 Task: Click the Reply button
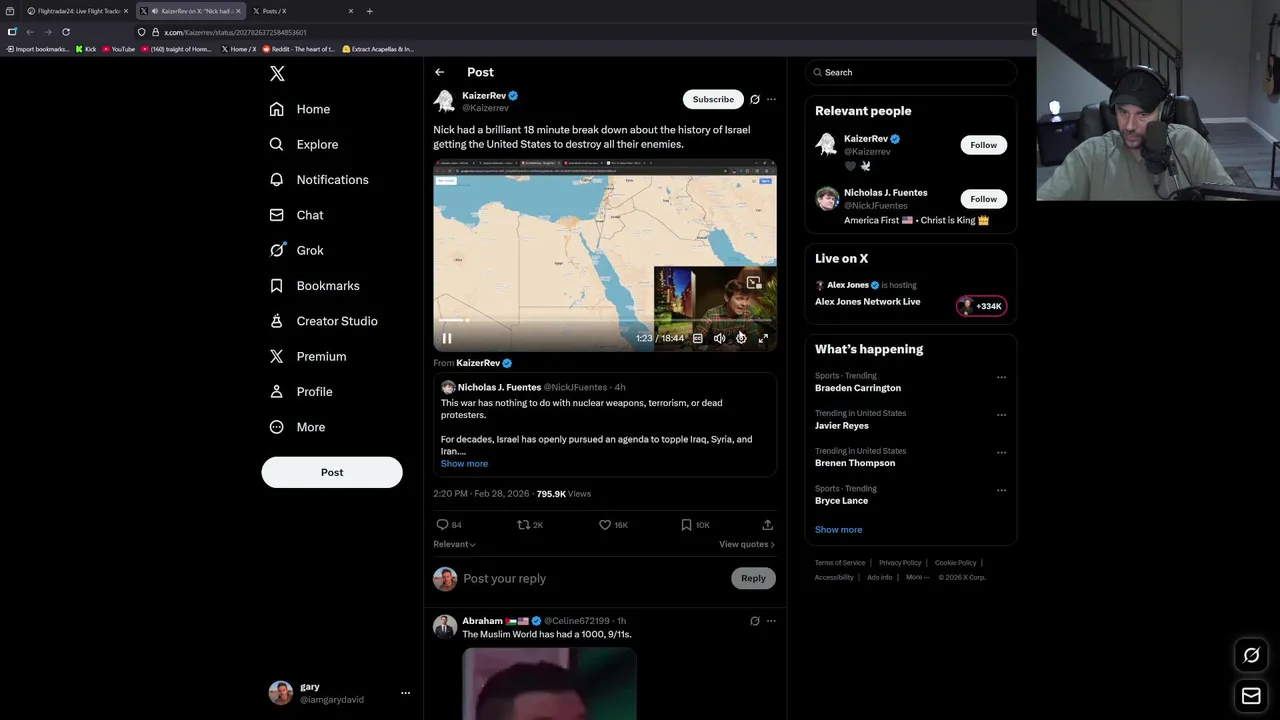pos(753,578)
